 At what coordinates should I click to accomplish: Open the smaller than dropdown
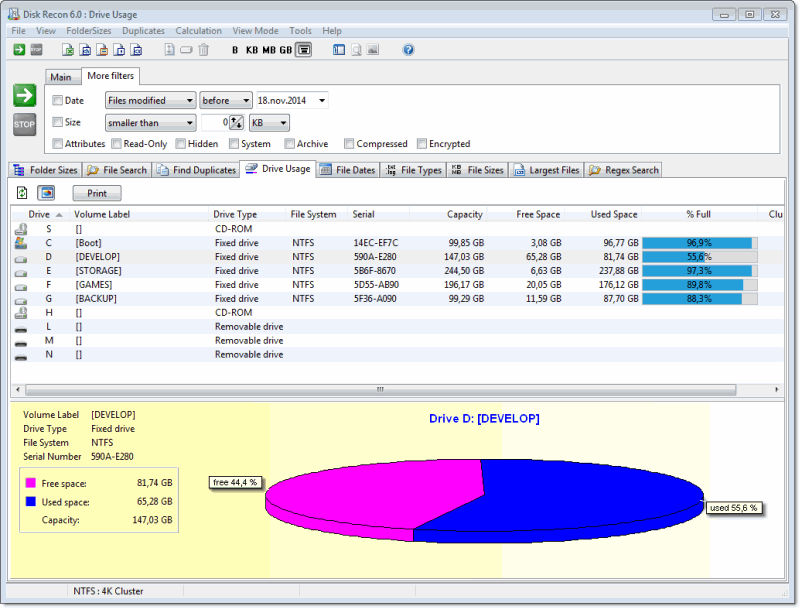tap(151, 122)
